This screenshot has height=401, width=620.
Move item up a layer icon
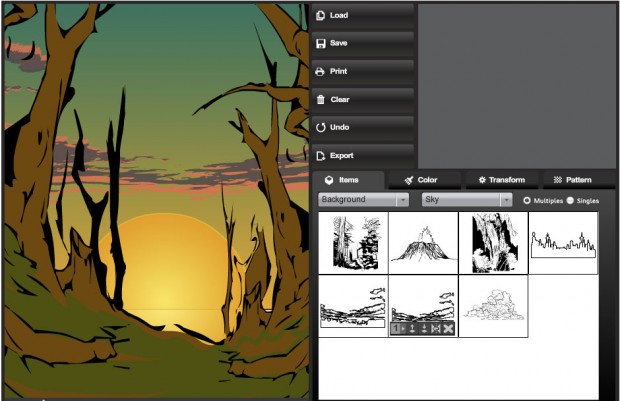click(412, 329)
